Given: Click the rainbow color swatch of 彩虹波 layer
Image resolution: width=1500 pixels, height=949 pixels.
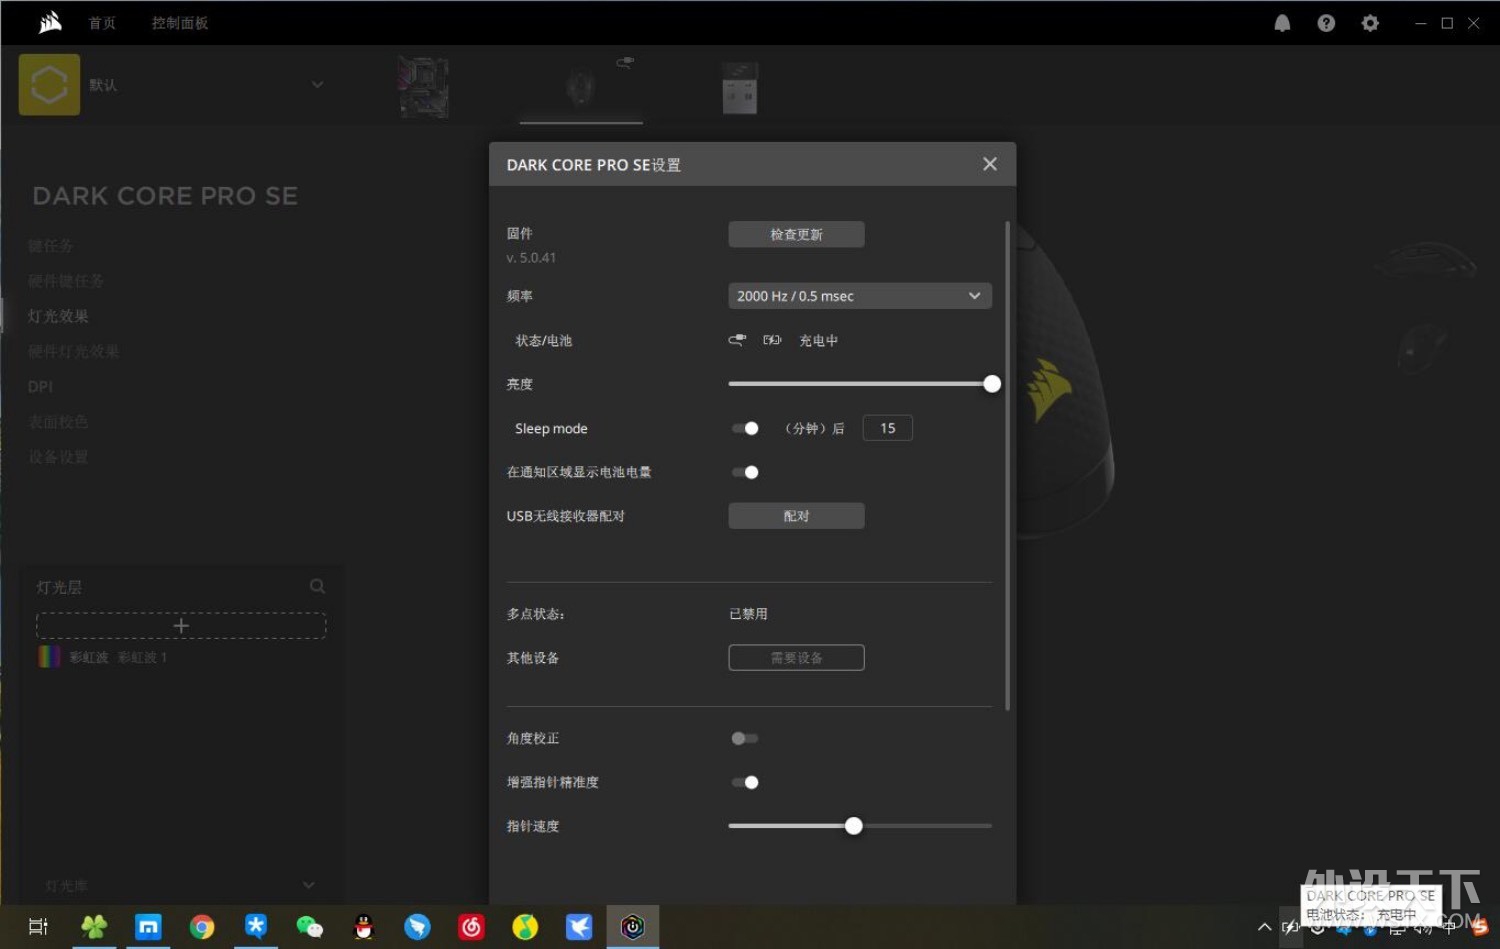Looking at the screenshot, I should click(49, 657).
